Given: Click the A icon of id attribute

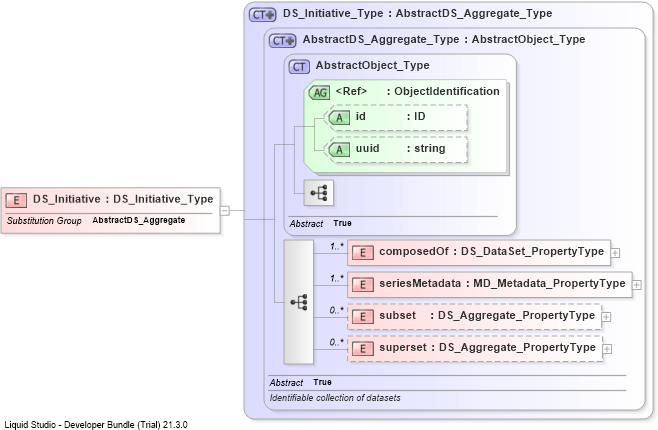Looking at the screenshot, I should tap(339, 118).
